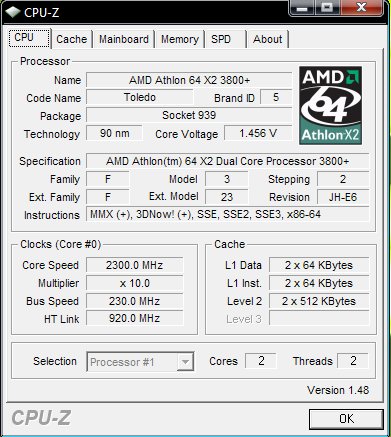Click the L1 Inst. value 2 x 64 KBytes
This screenshot has width=391, height=437.
coord(319,283)
